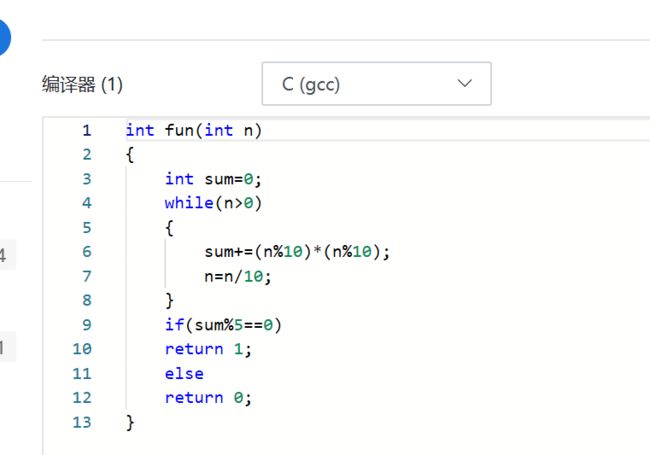This screenshot has height=455, width=650.
Task: Click the 'else' keyword on line 11
Action: pyautogui.click(x=184, y=374)
